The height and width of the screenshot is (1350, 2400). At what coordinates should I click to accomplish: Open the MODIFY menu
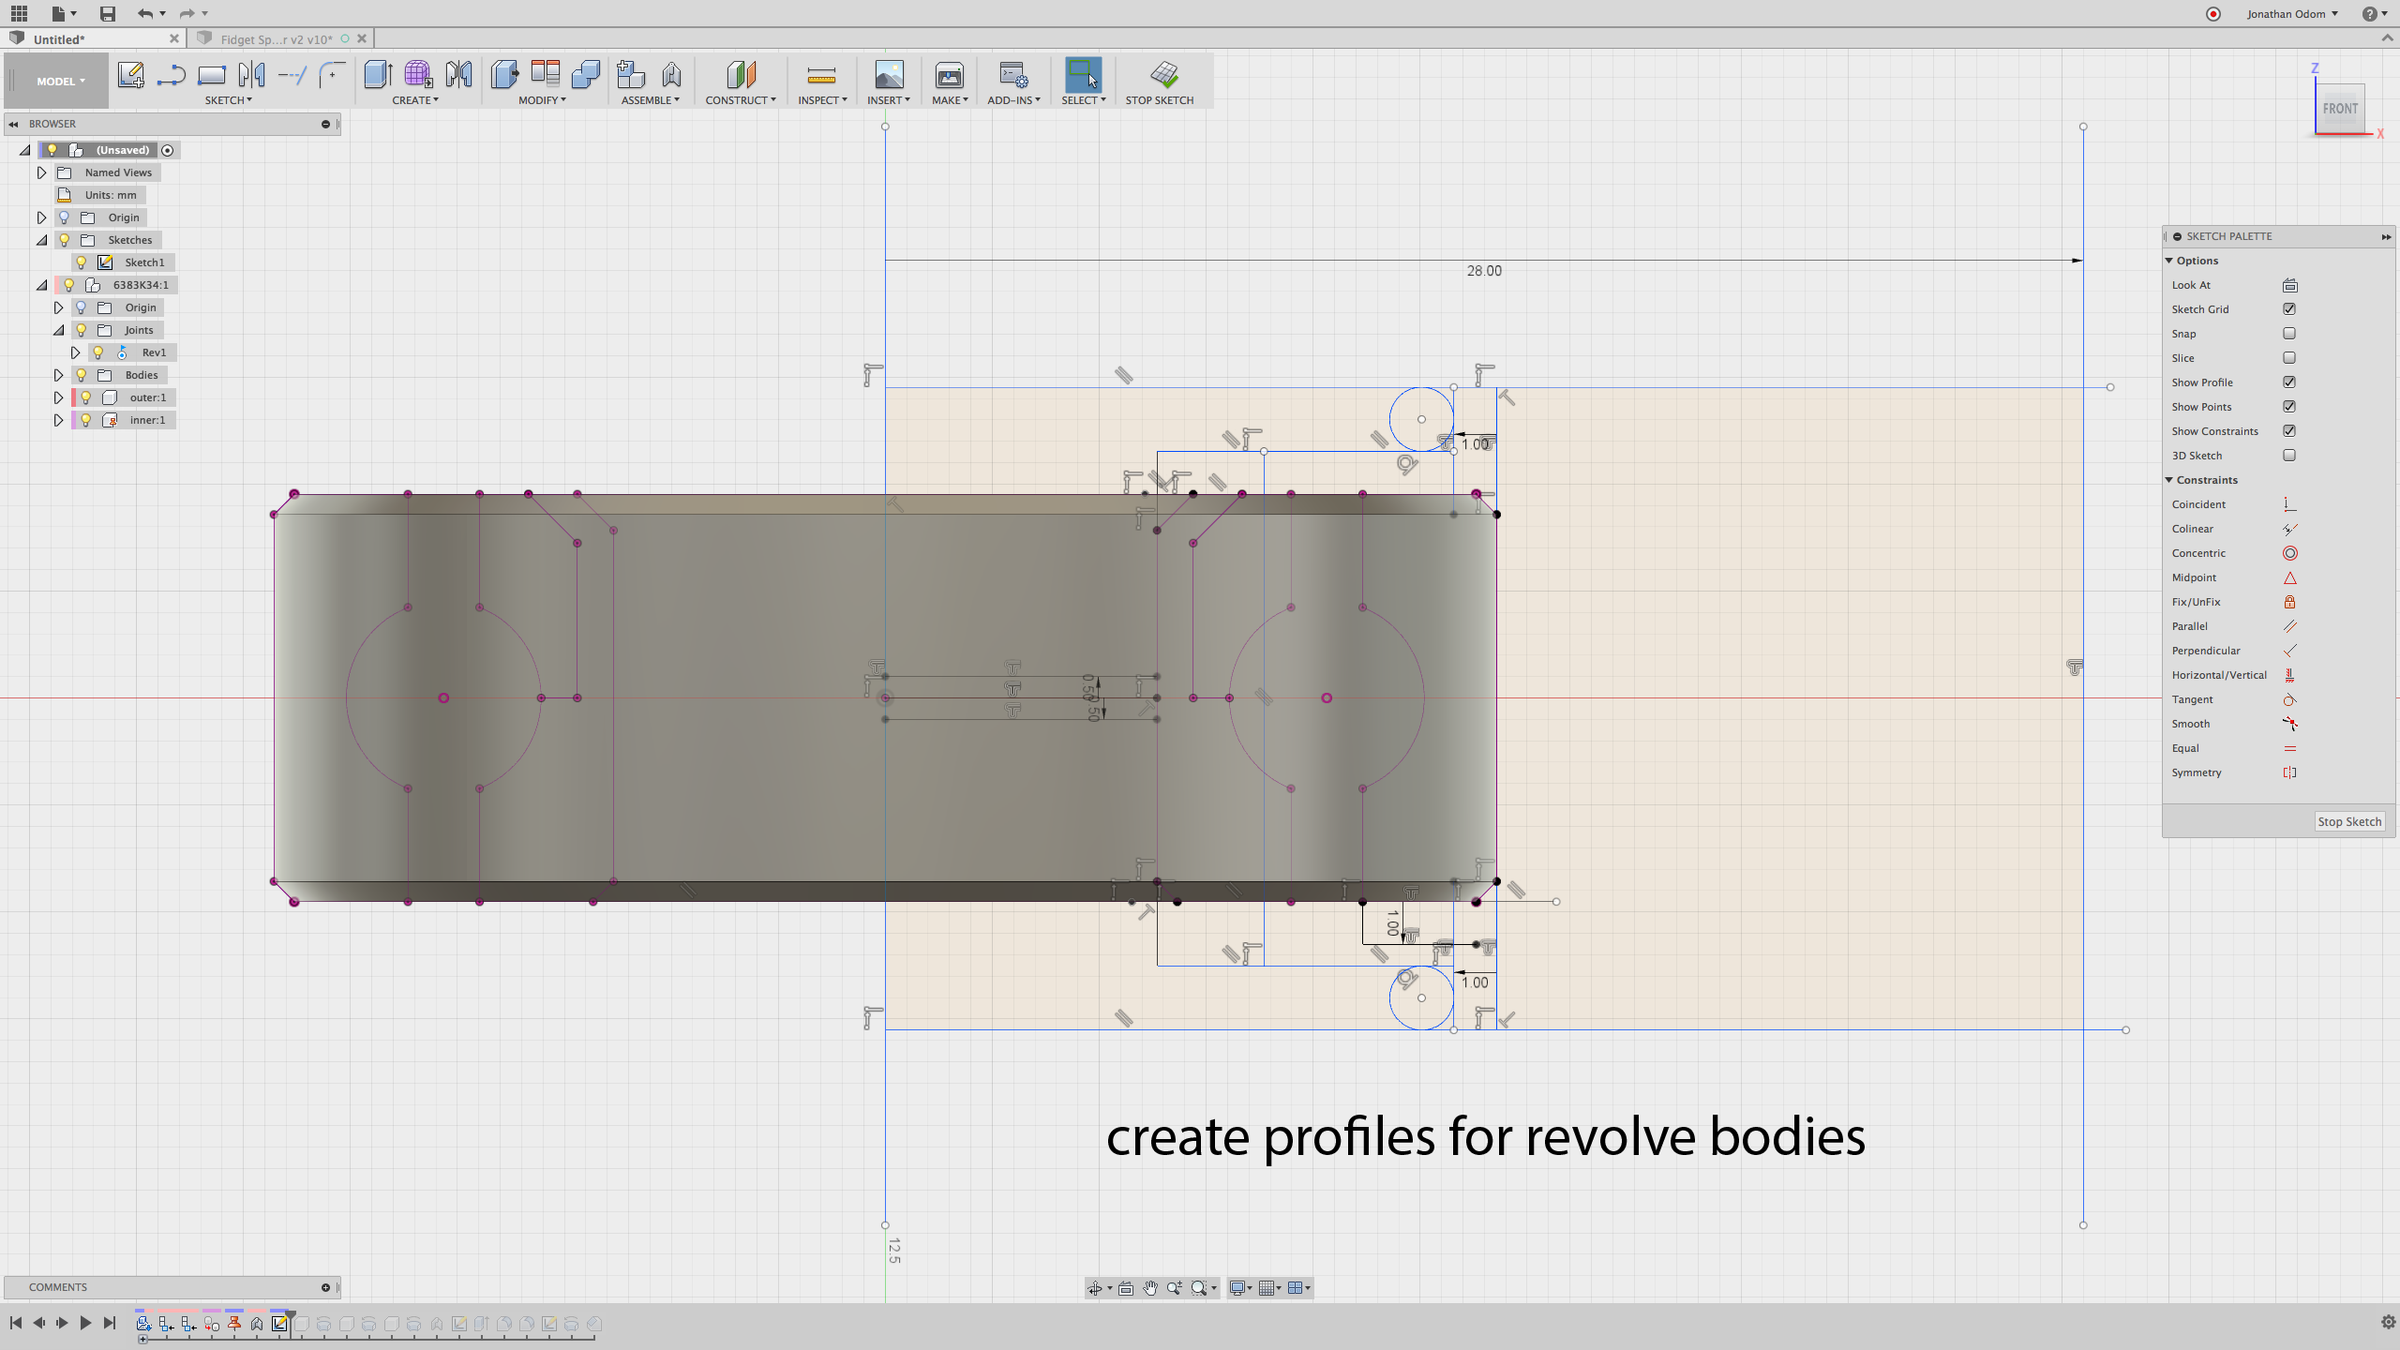point(541,100)
